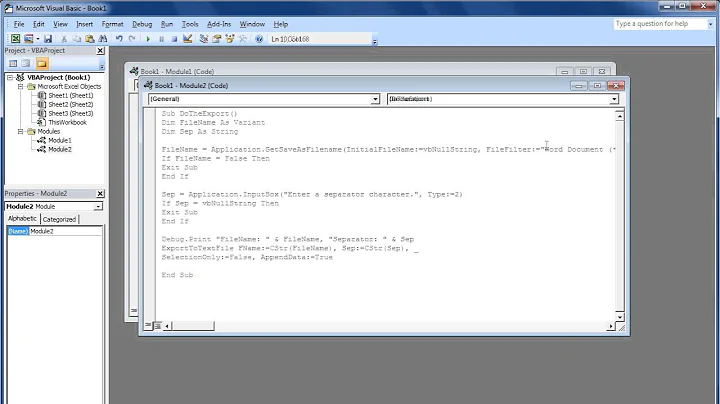Close the Project - VBAProject panel

point(100,50)
